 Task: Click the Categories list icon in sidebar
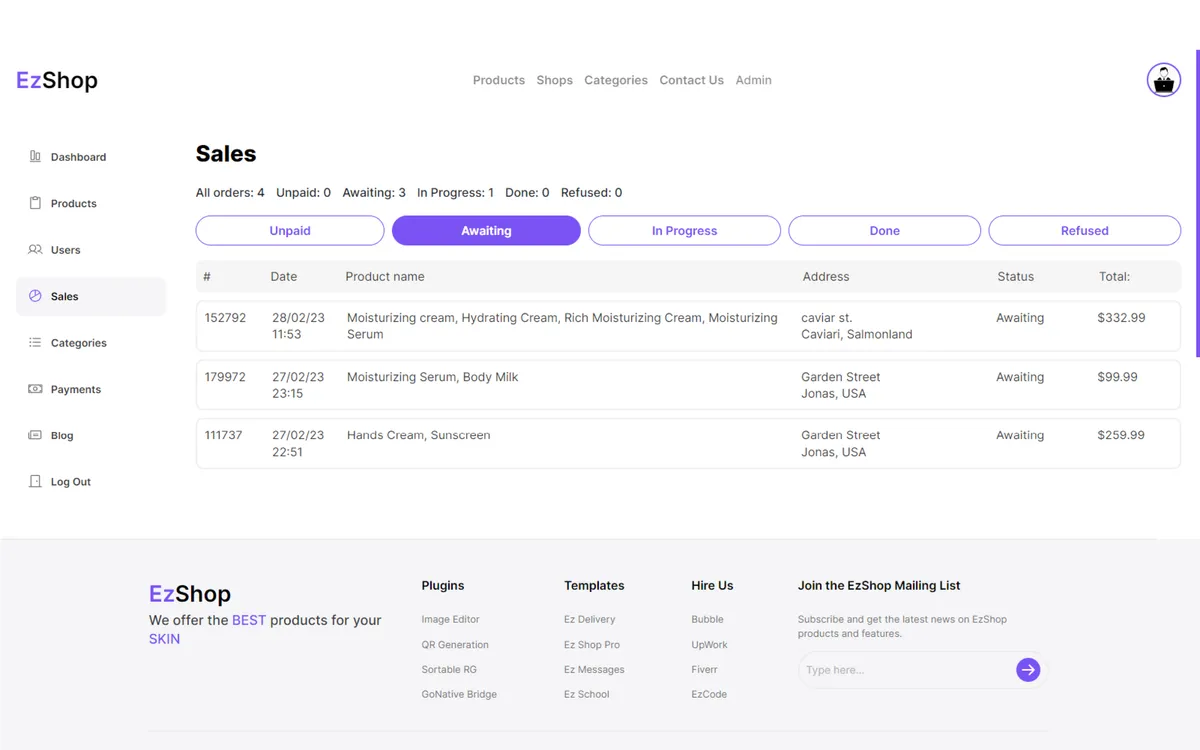(x=35, y=343)
